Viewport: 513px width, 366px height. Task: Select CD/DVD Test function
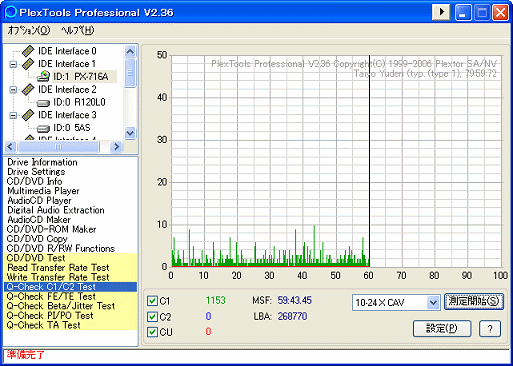click(x=36, y=258)
